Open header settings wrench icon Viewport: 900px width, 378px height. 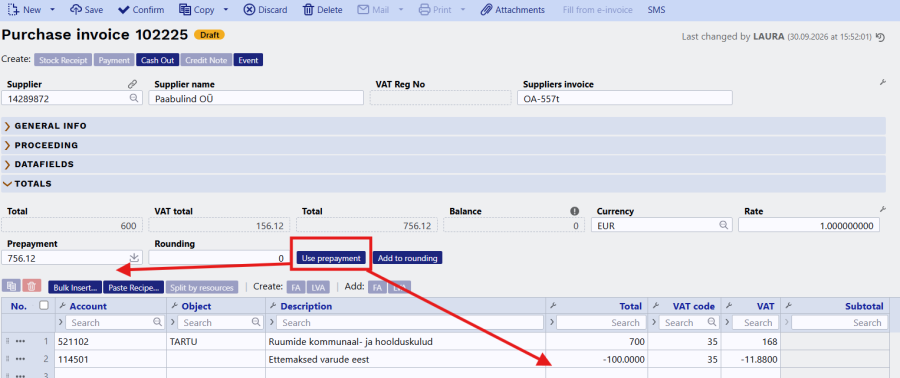pyautogui.click(x=883, y=83)
